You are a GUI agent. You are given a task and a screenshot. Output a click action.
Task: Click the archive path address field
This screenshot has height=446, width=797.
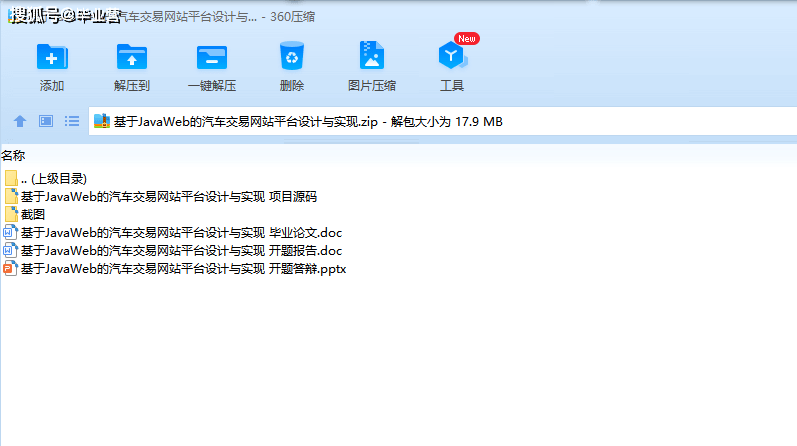(x=400, y=122)
